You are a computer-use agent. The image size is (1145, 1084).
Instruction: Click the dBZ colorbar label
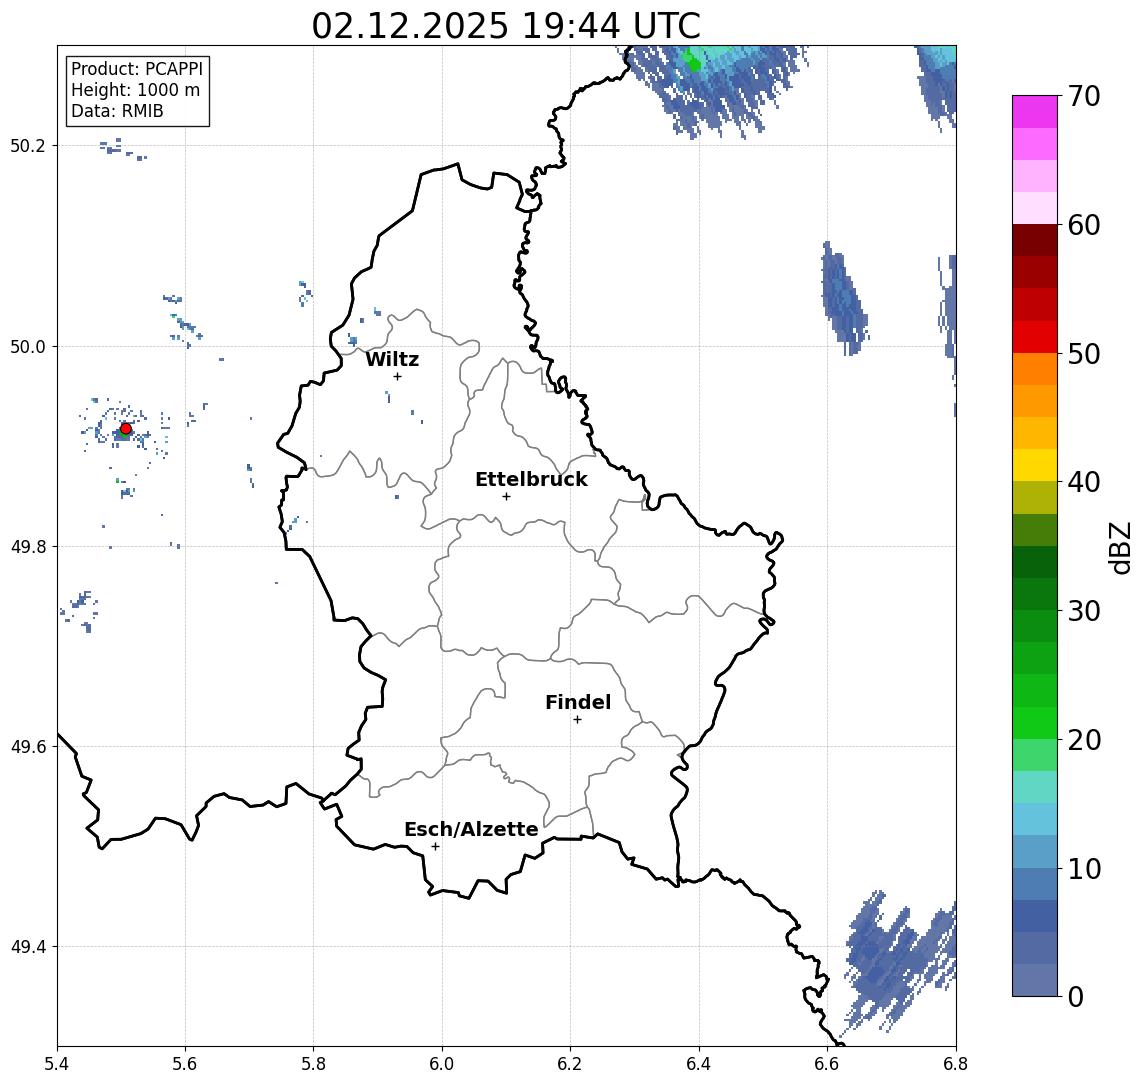click(1120, 548)
